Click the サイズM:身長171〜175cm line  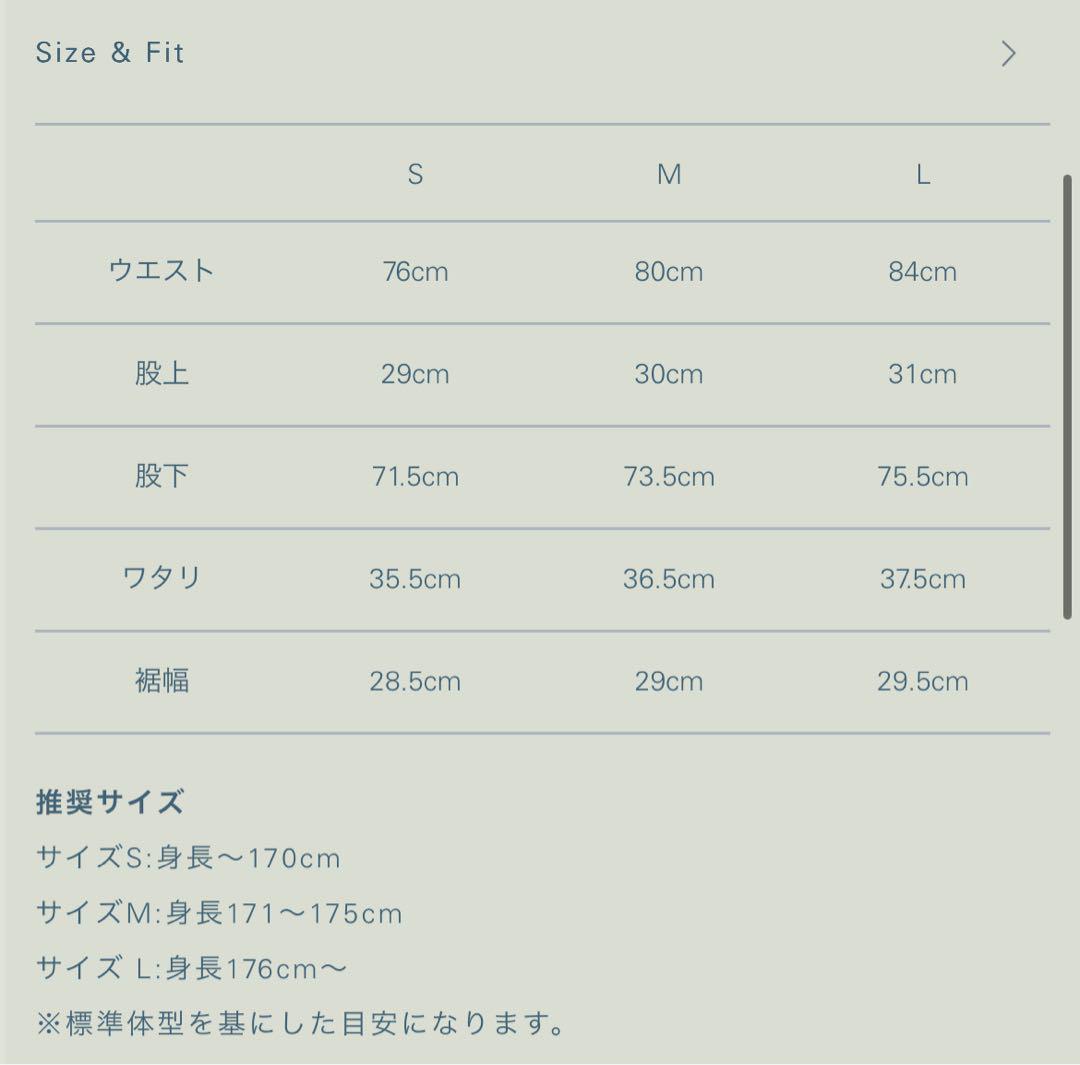[219, 913]
